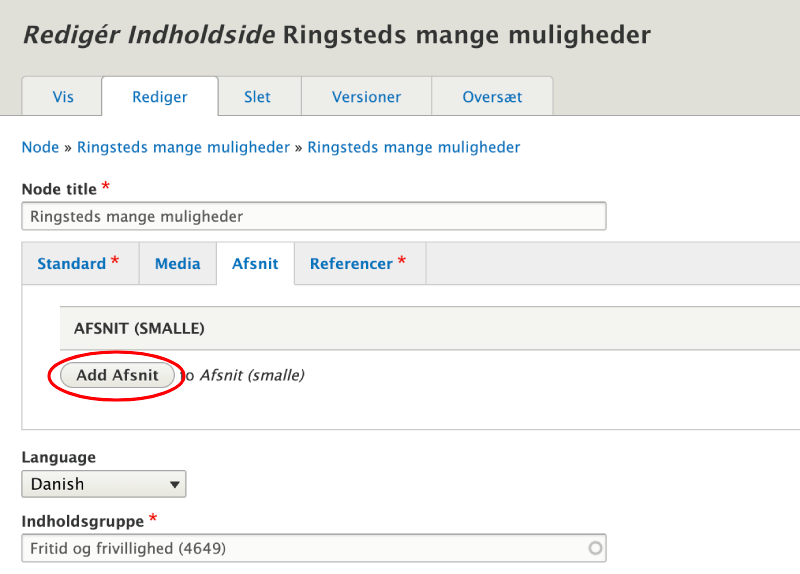This screenshot has height=574, width=800.
Task: Click into the Indholdsgruppe input field
Action: pos(300,548)
